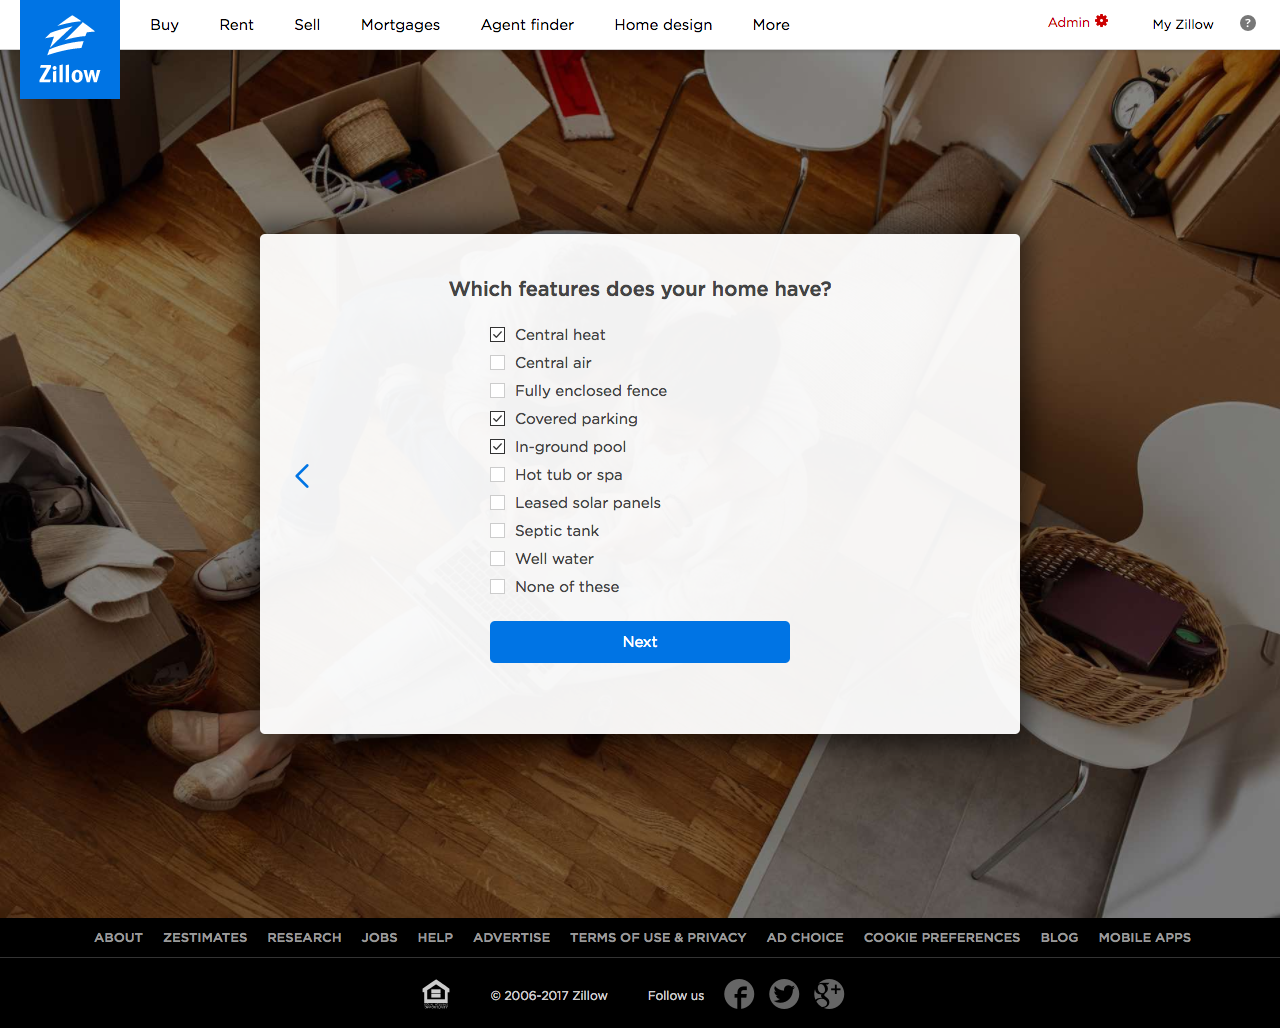This screenshot has height=1028, width=1280.
Task: Open the Cookie Preferences footer link
Action: (x=942, y=938)
